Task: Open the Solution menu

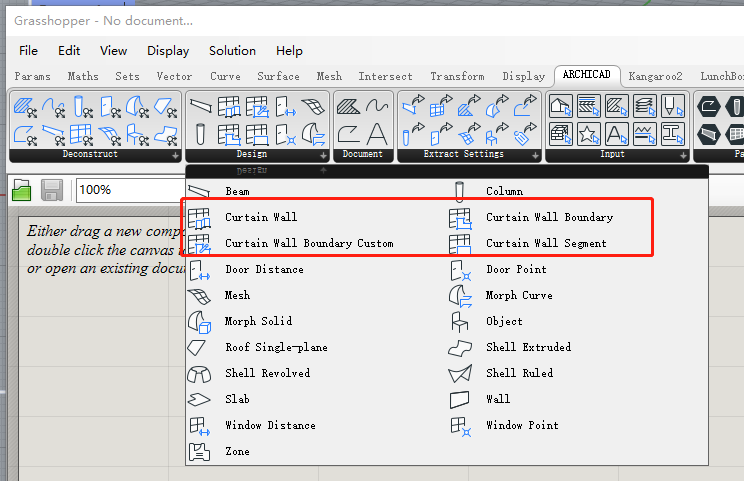Action: coord(232,51)
